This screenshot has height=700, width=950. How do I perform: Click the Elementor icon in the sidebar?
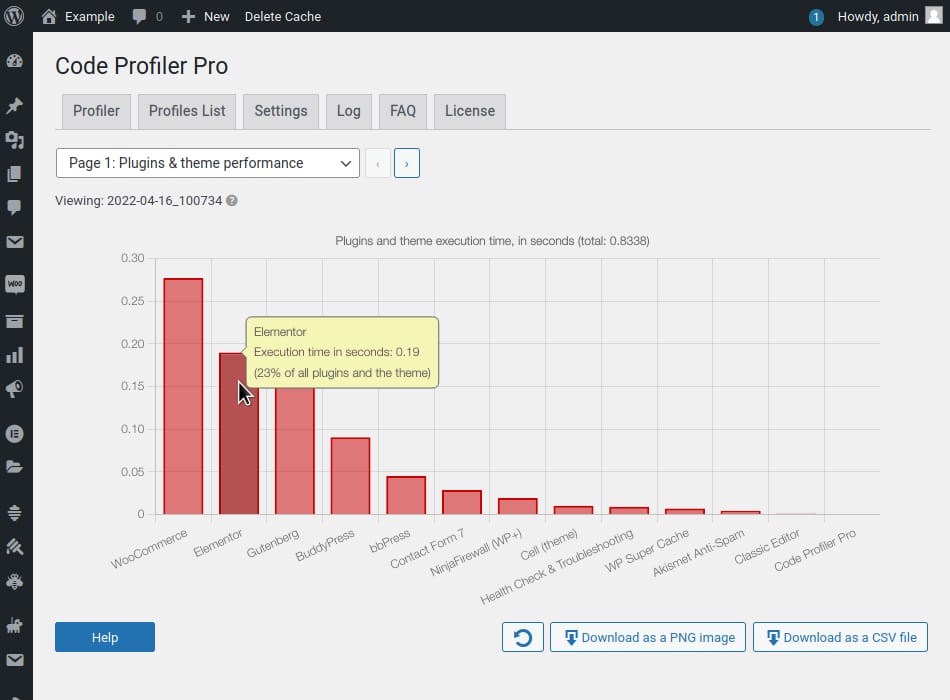pyautogui.click(x=15, y=433)
